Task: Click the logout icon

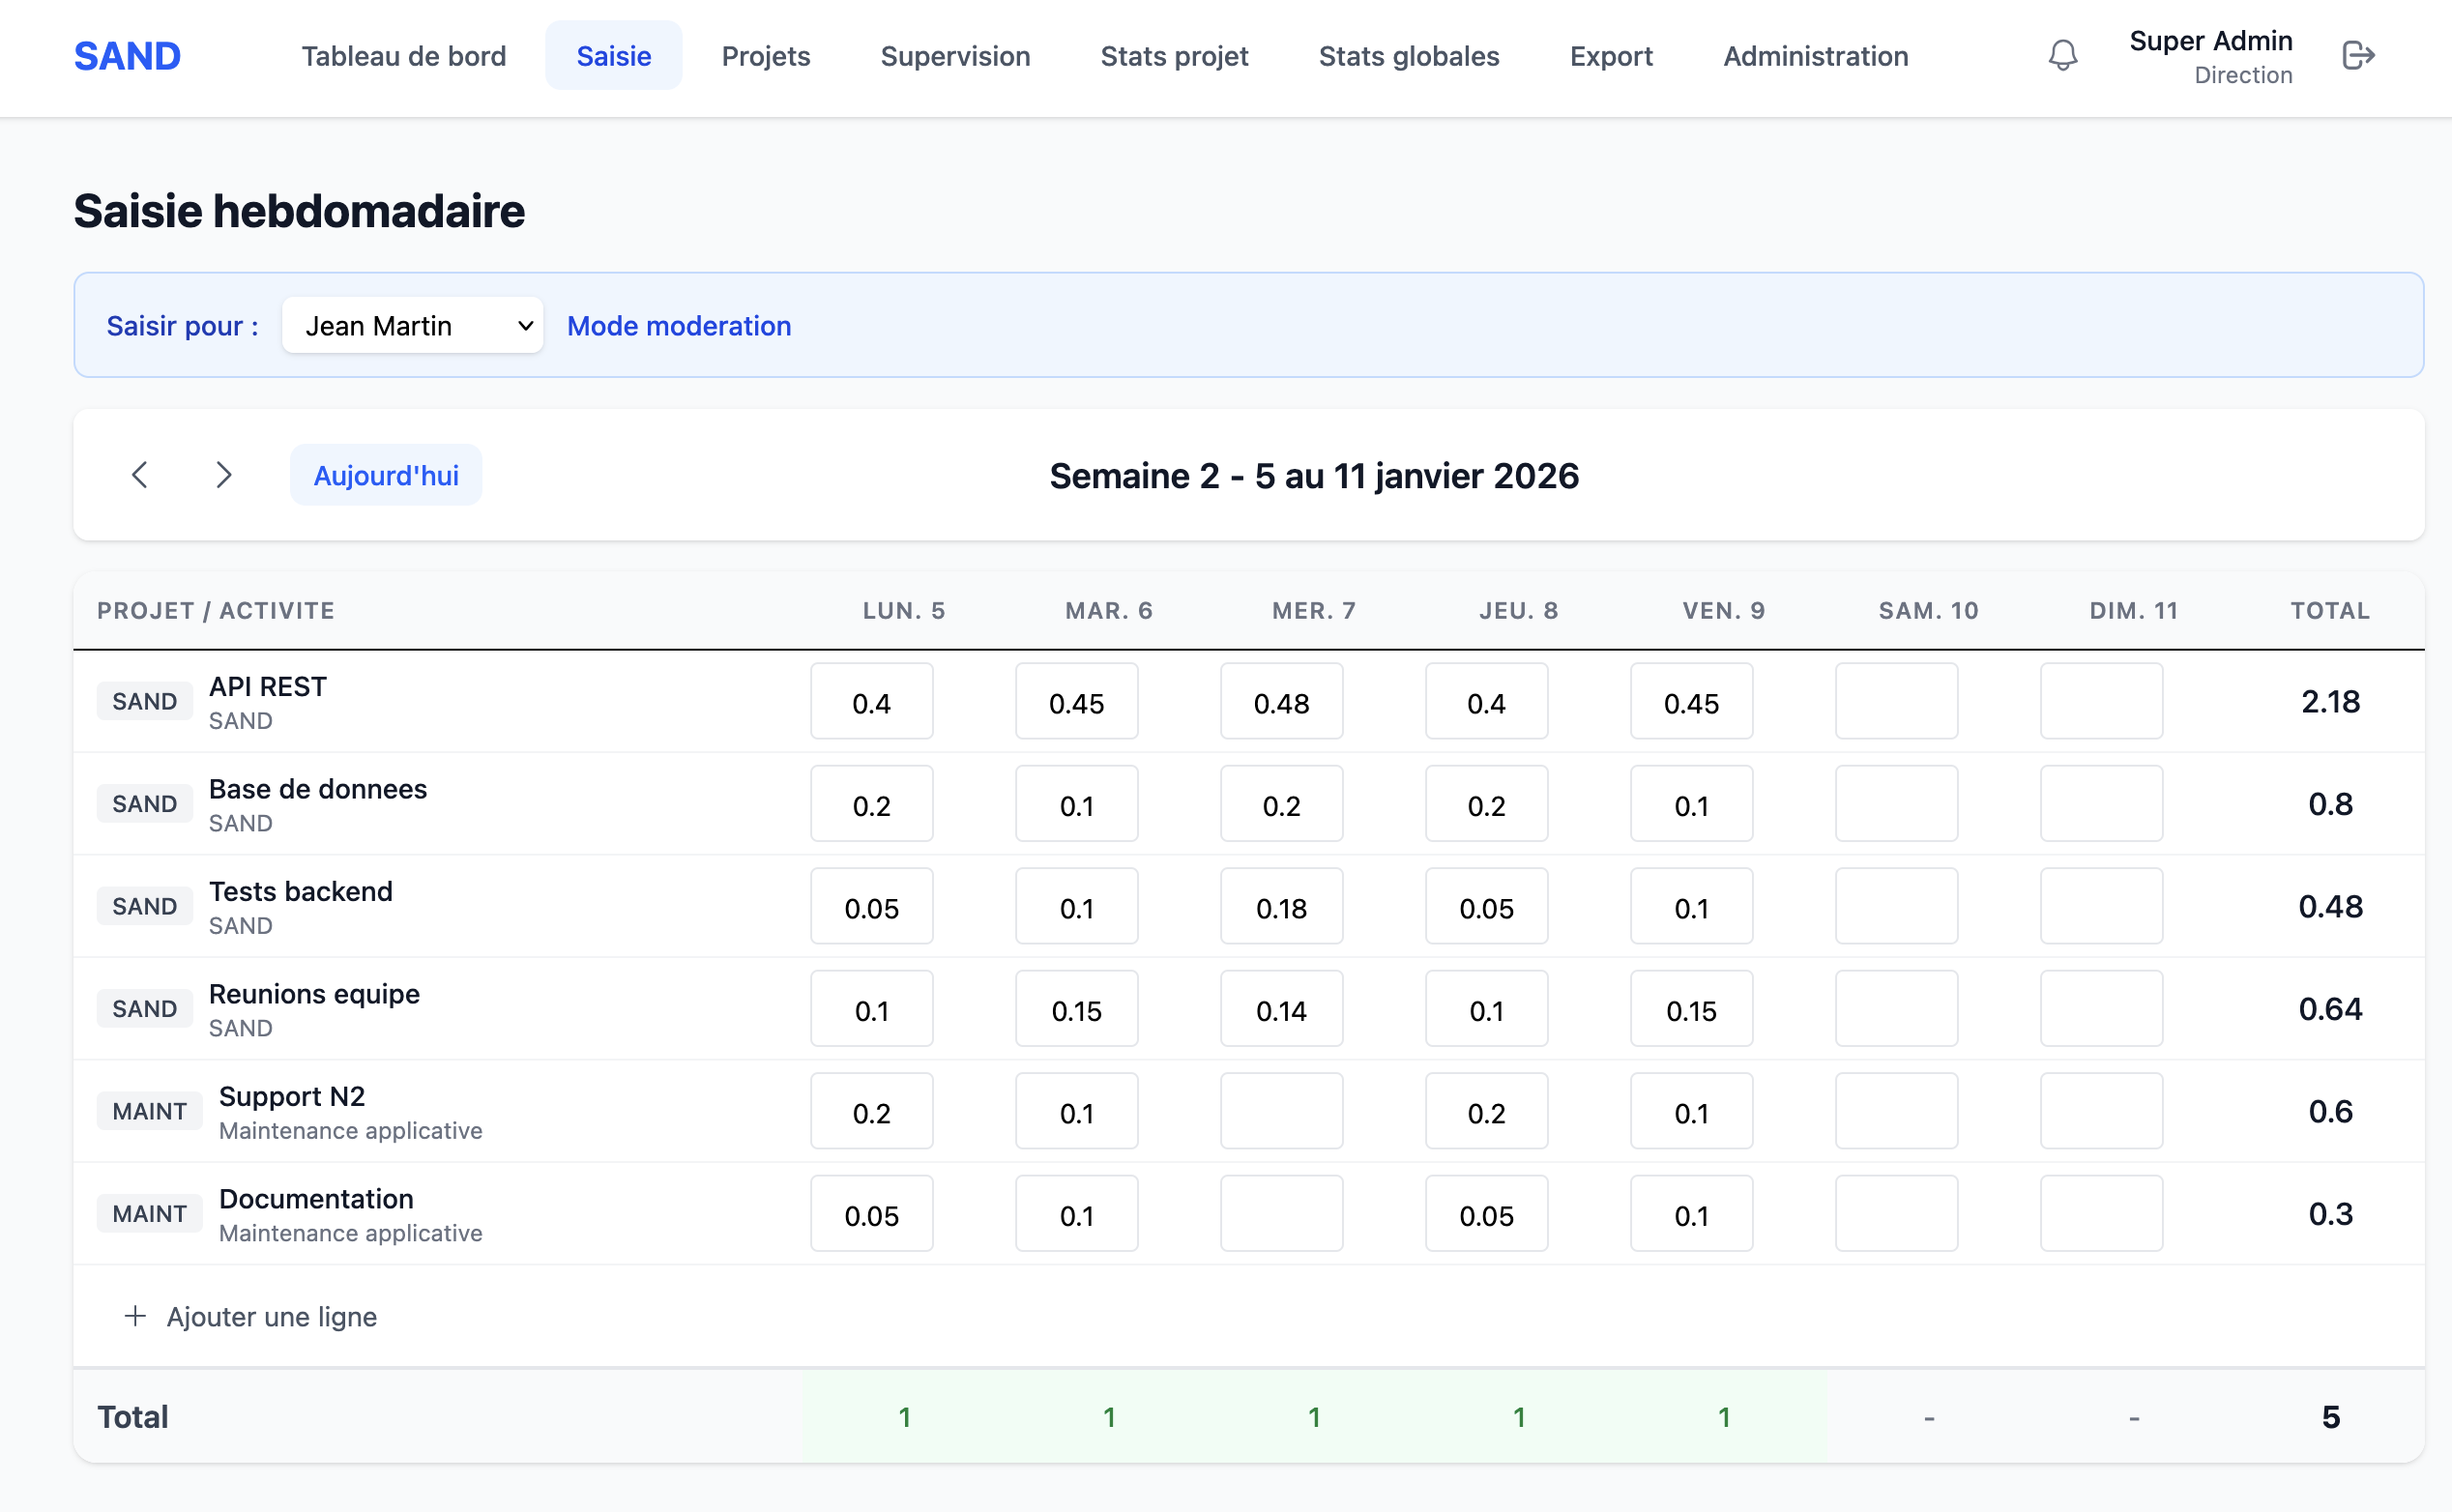Action: (x=2358, y=55)
